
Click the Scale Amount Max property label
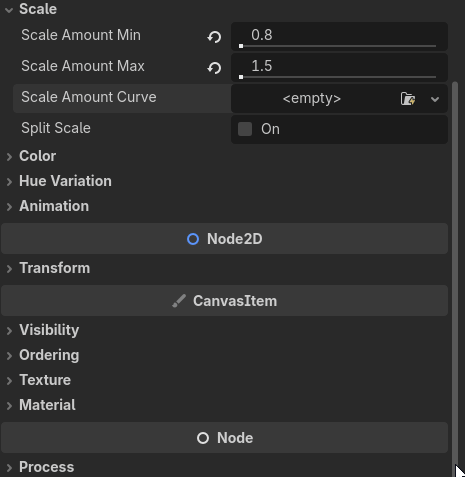click(x=83, y=66)
